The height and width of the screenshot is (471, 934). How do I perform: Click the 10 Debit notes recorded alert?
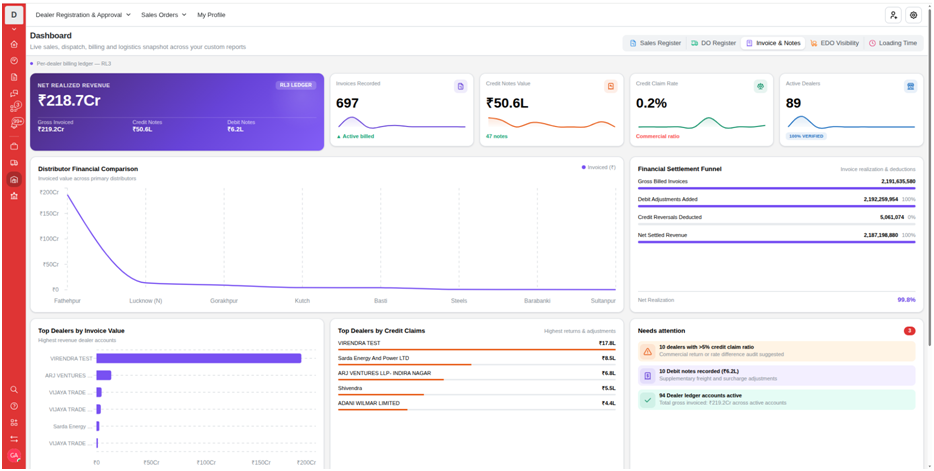776,375
